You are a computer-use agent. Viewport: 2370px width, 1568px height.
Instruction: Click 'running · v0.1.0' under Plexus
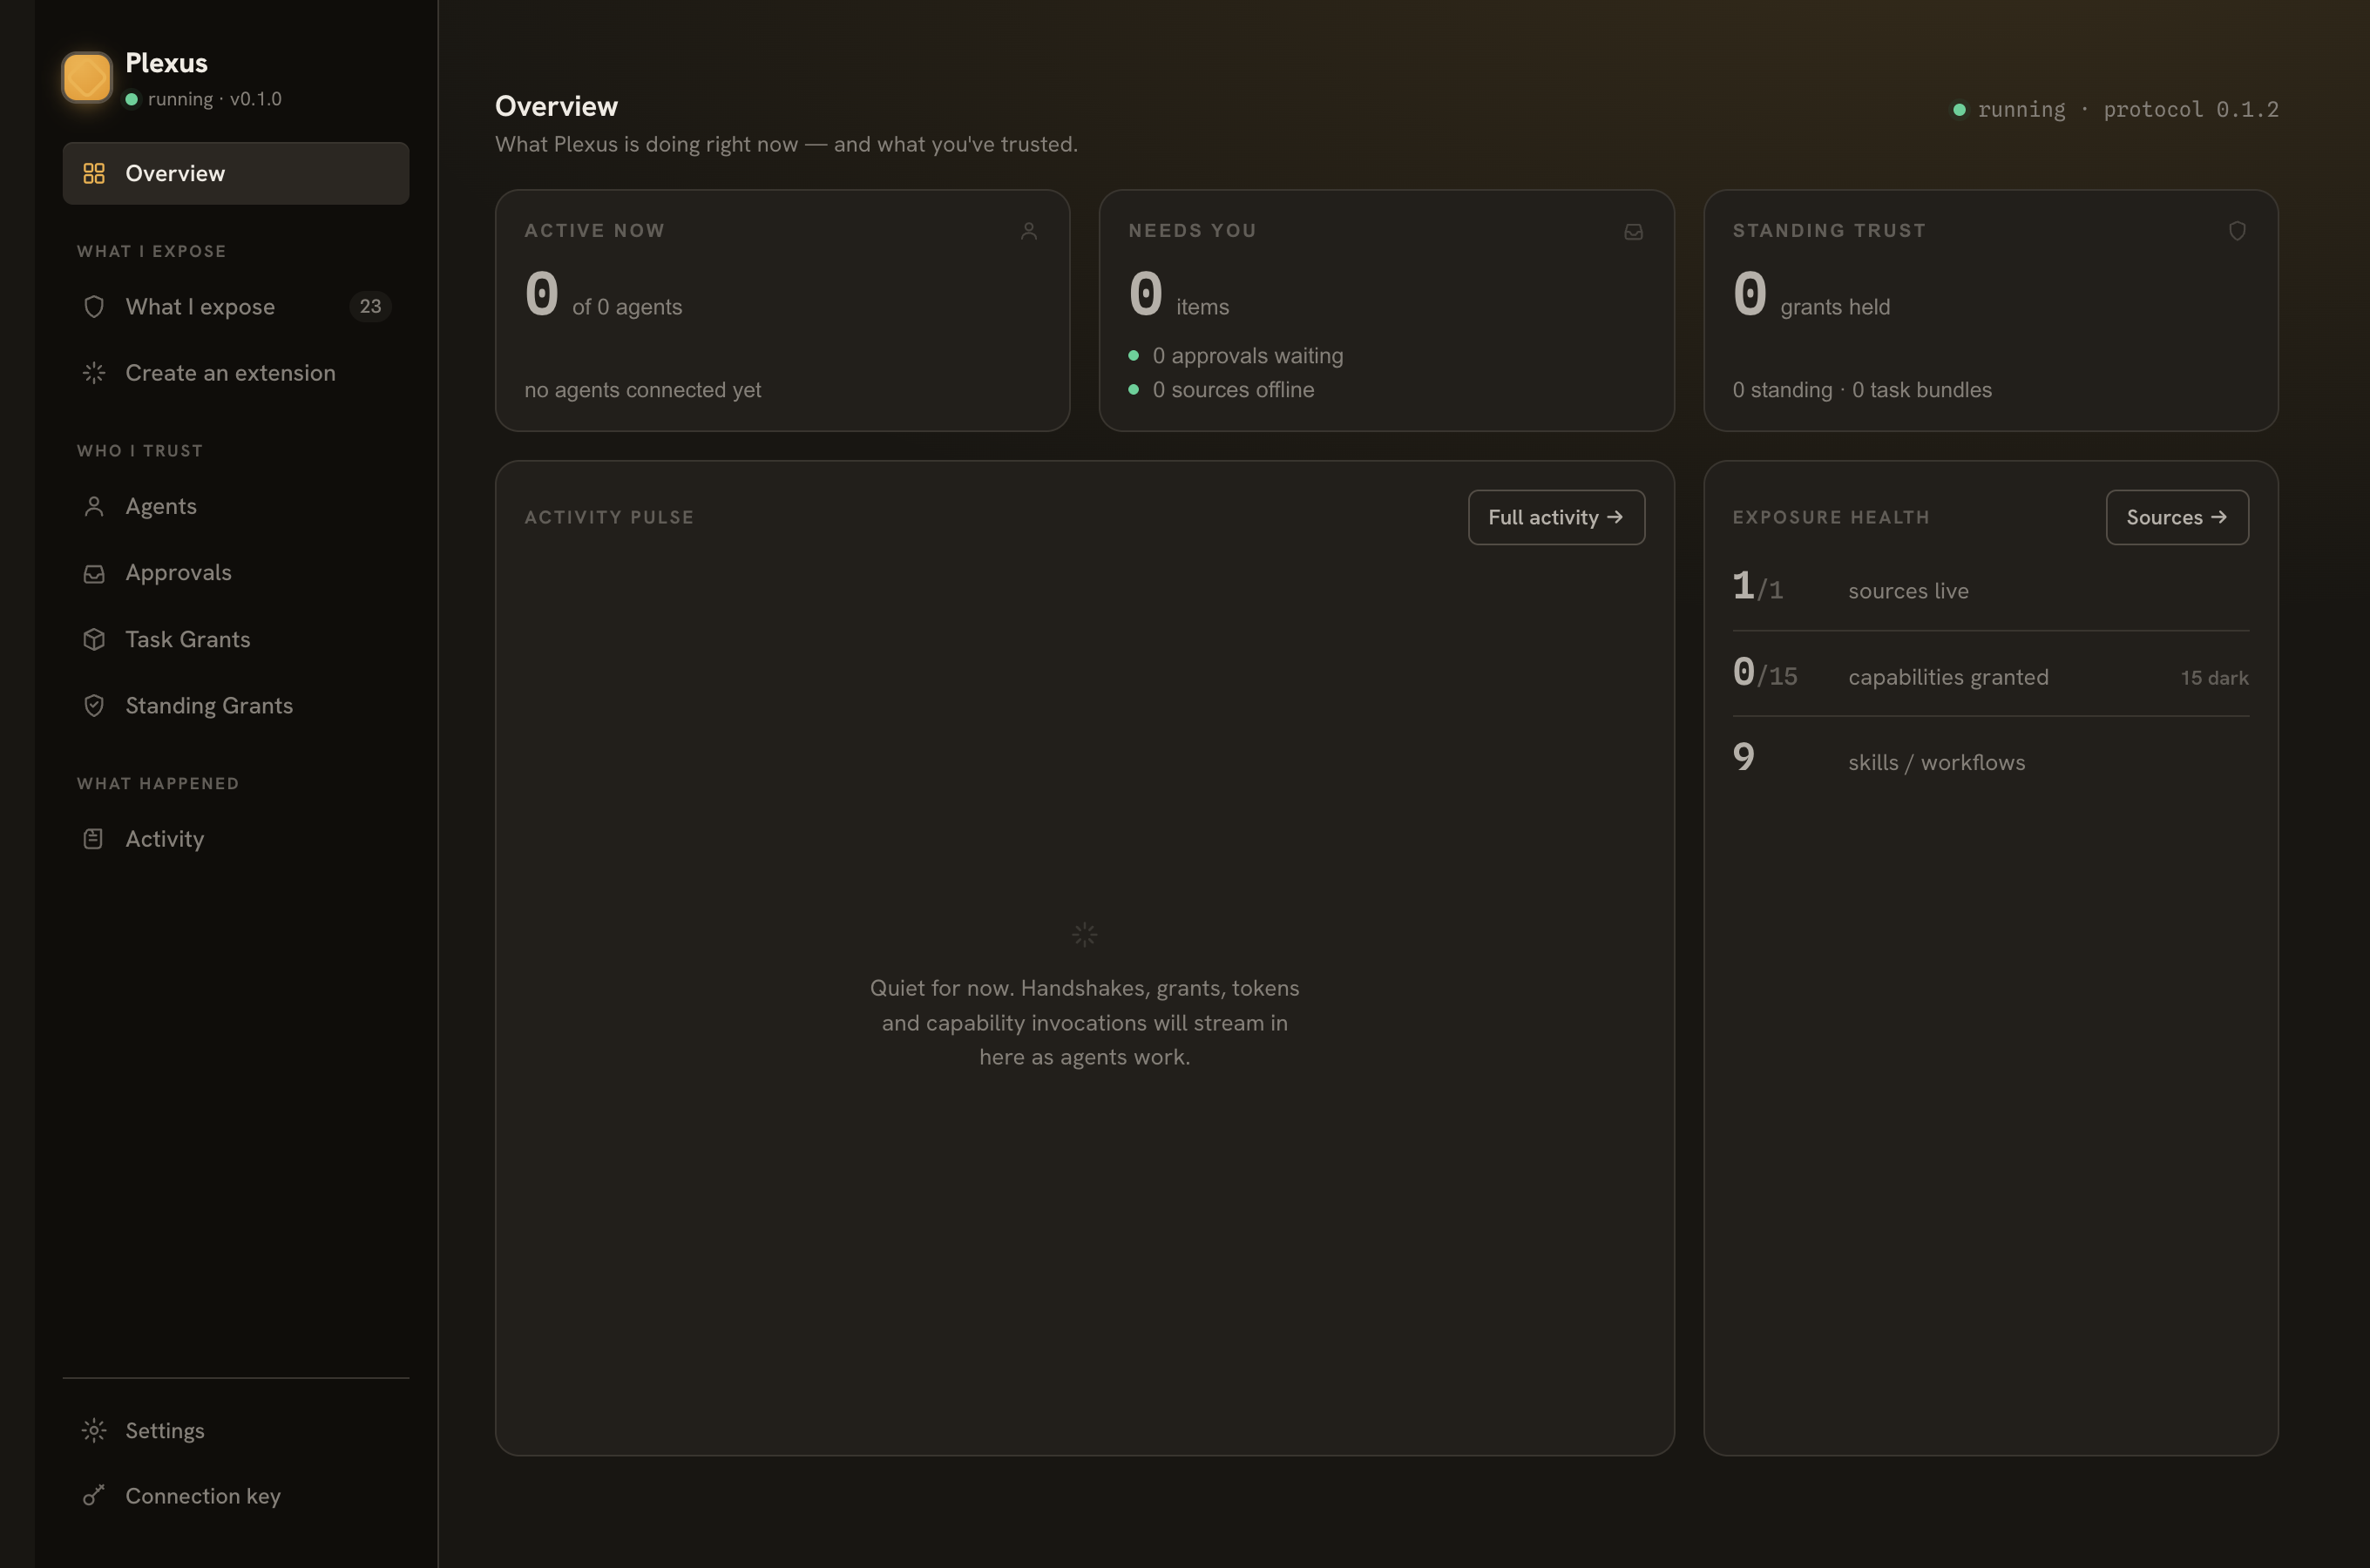click(214, 99)
